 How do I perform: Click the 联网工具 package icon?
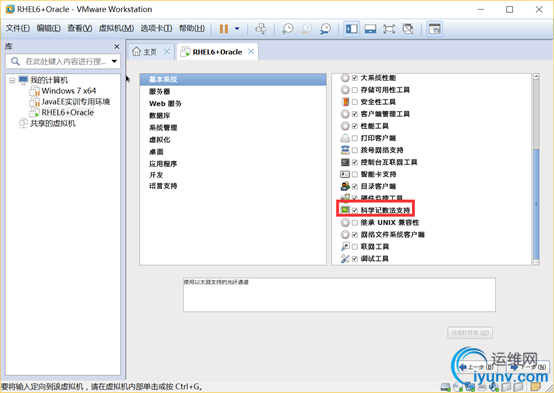[x=345, y=246]
